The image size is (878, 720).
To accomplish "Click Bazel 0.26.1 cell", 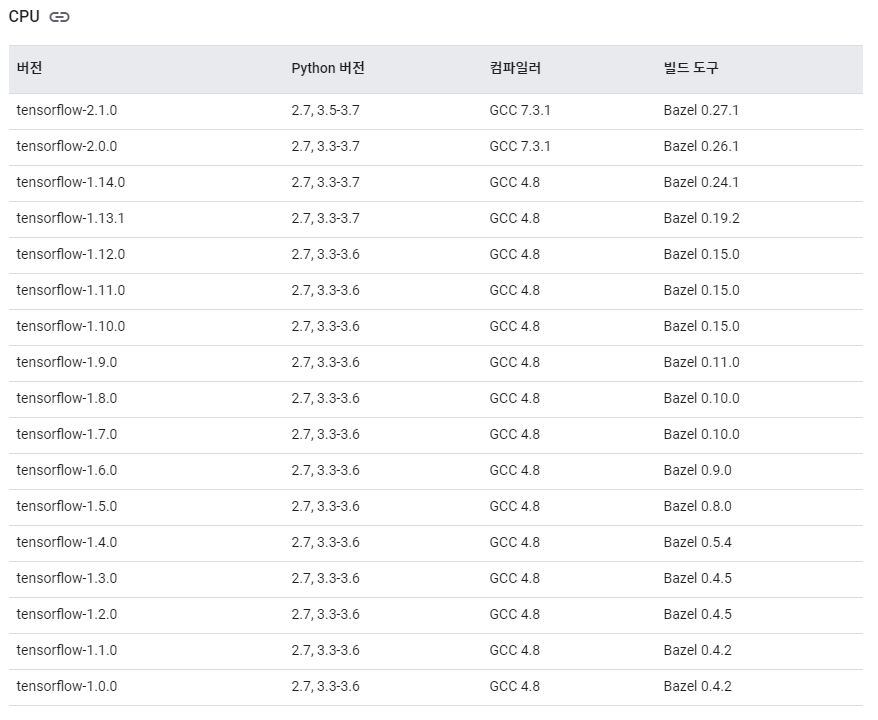I will click(701, 146).
